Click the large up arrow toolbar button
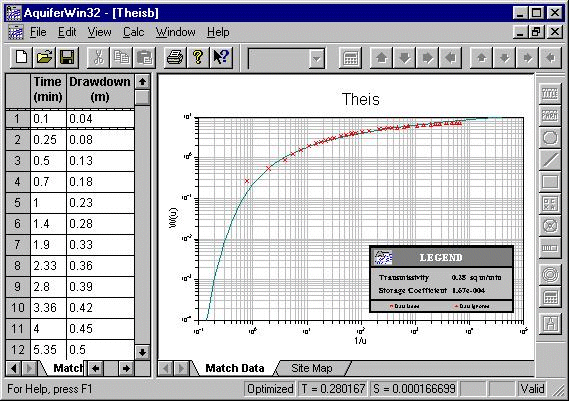The height and width of the screenshot is (401, 569). (x=381, y=57)
